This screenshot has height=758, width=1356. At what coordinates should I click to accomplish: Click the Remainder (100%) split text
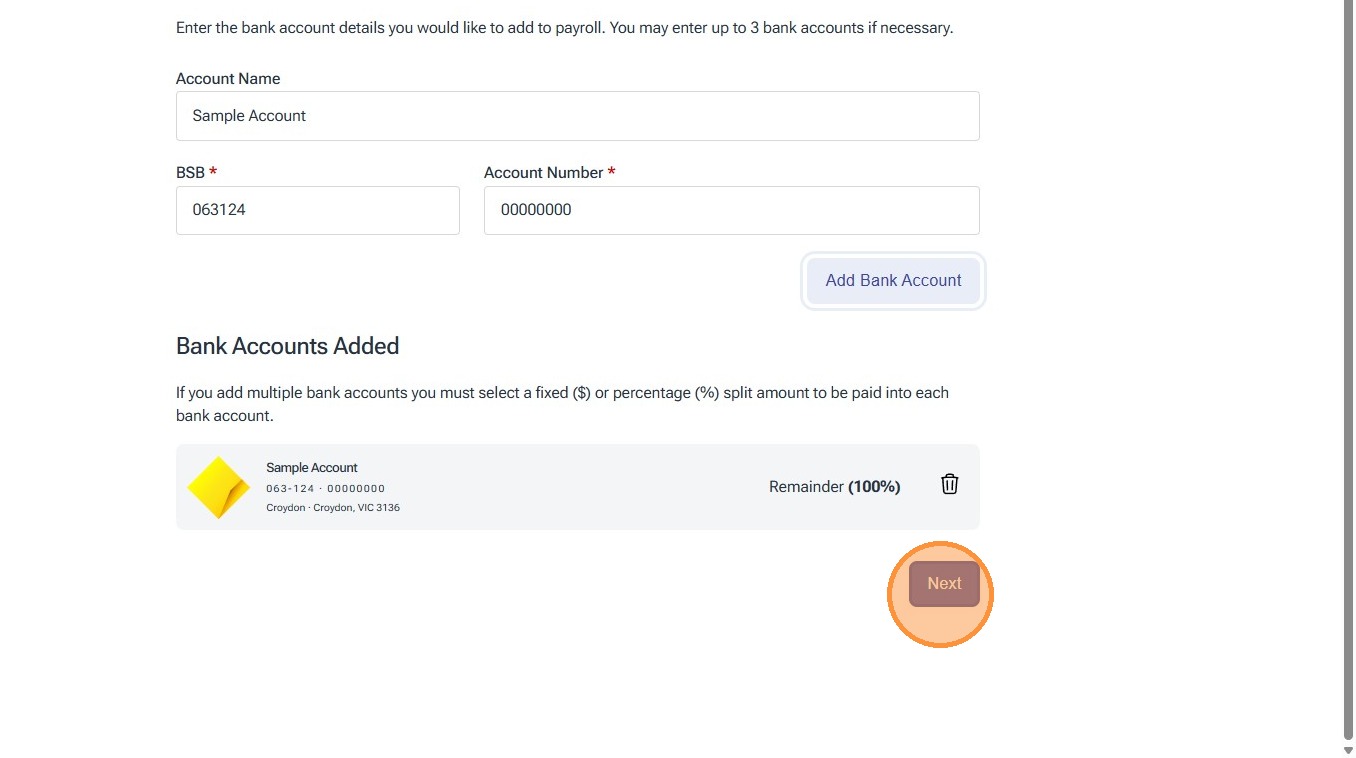pyautogui.click(x=834, y=487)
